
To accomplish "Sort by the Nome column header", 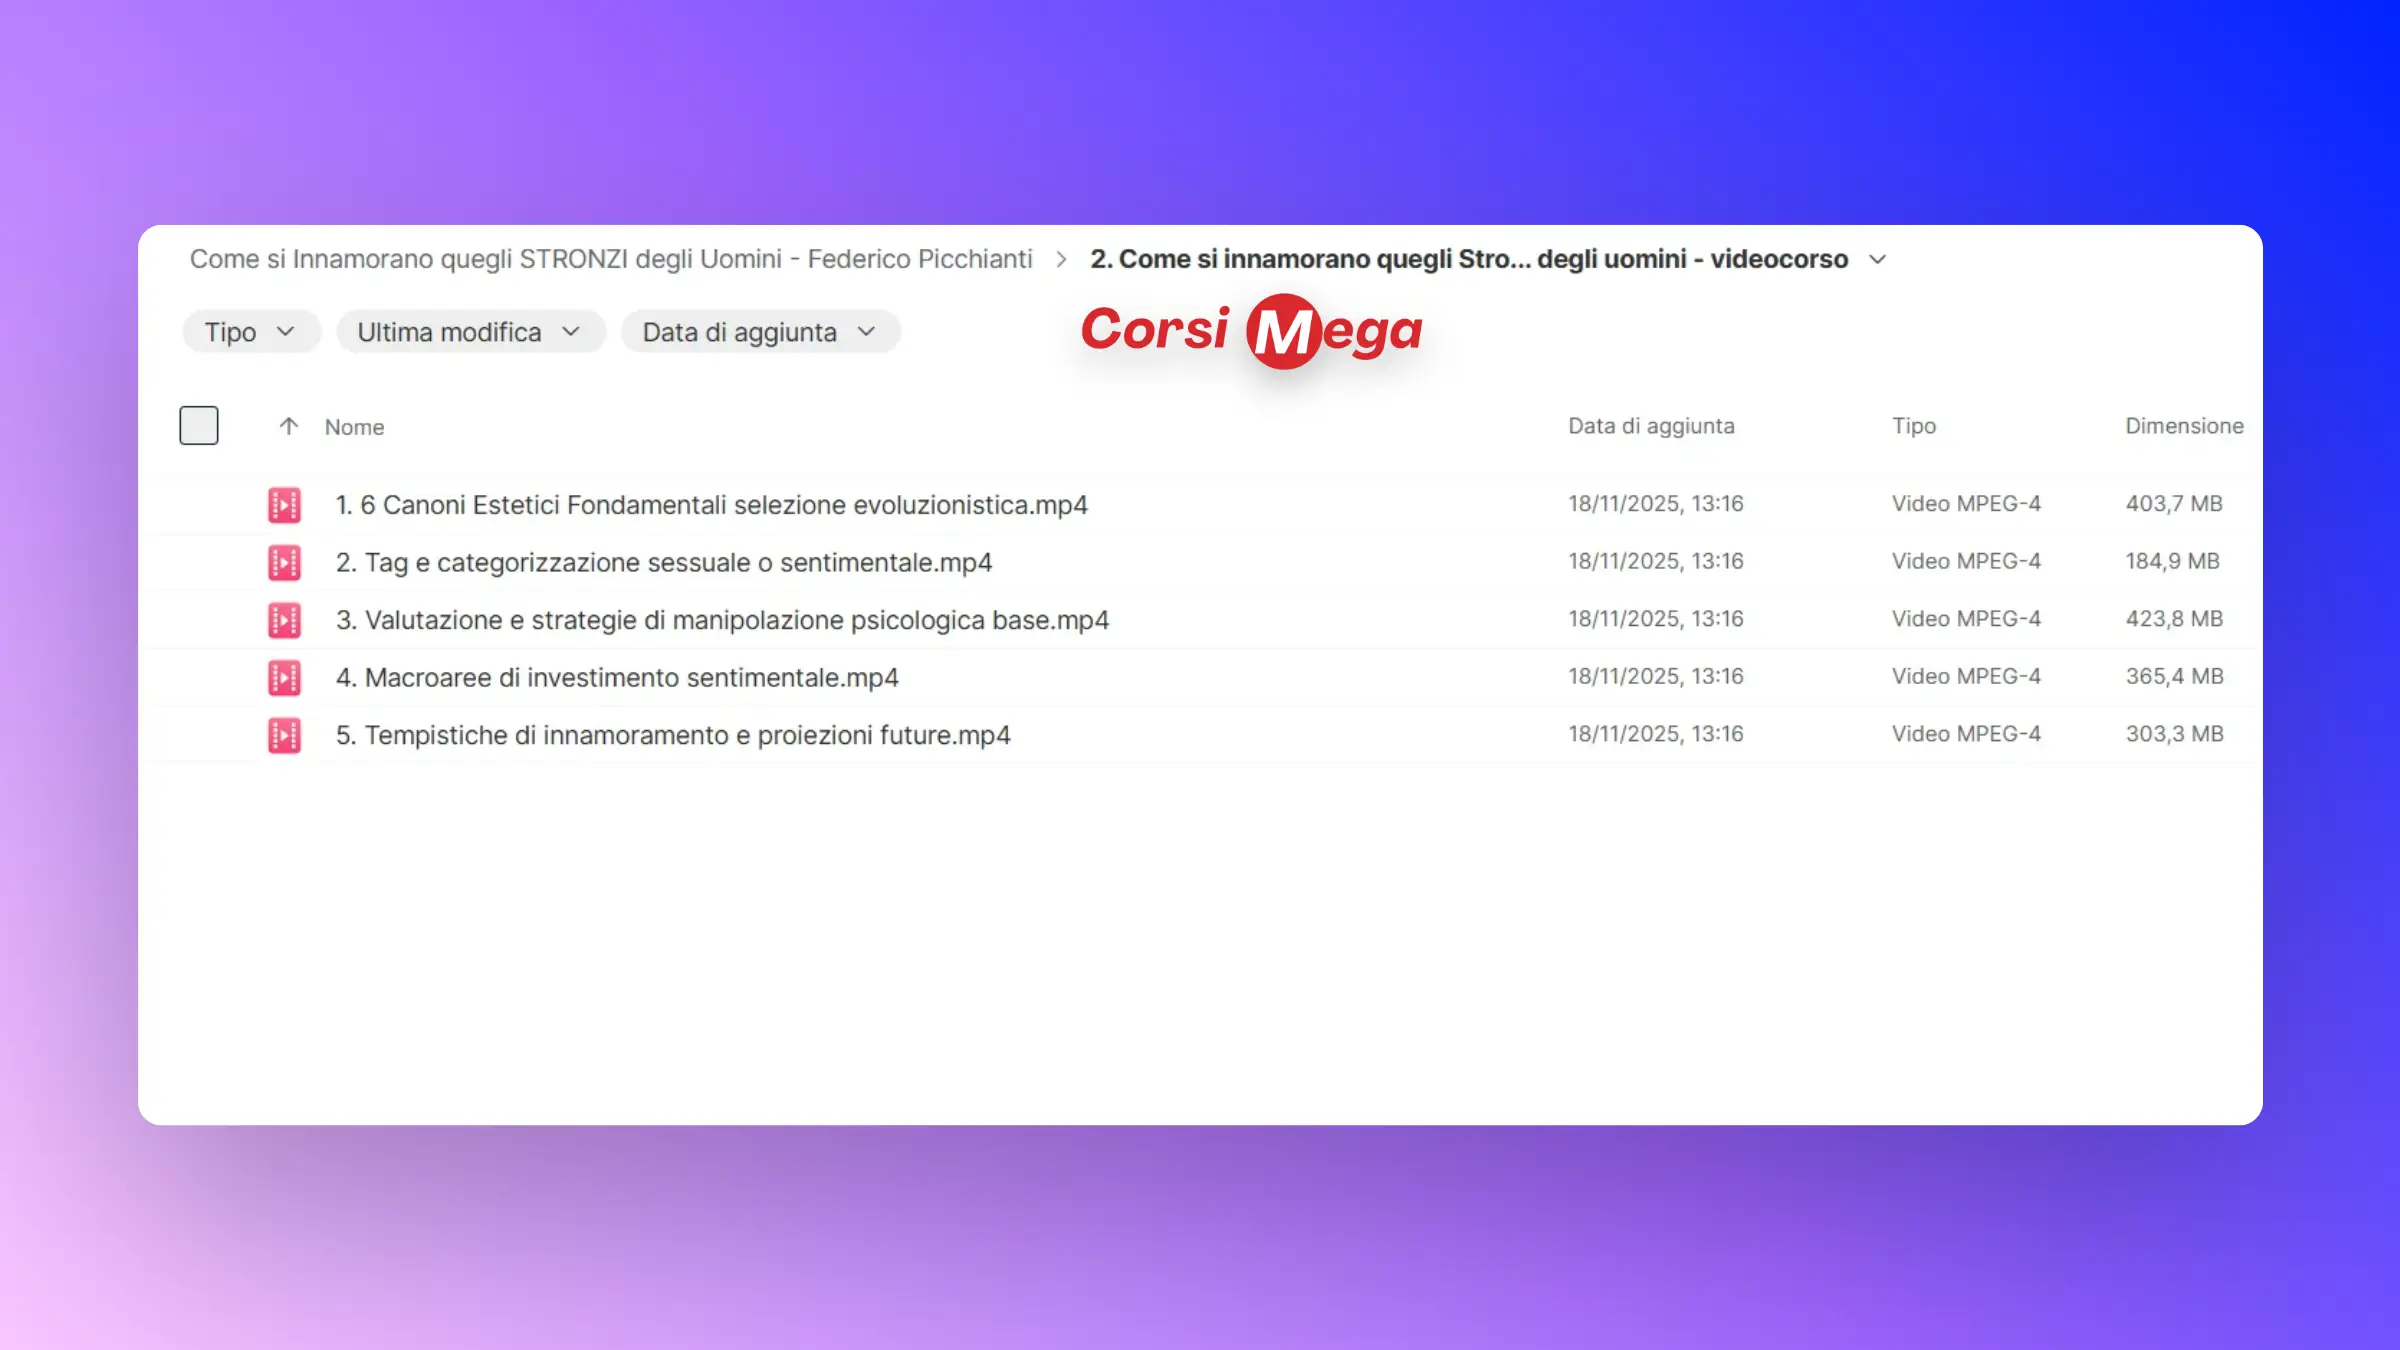I will (x=354, y=427).
